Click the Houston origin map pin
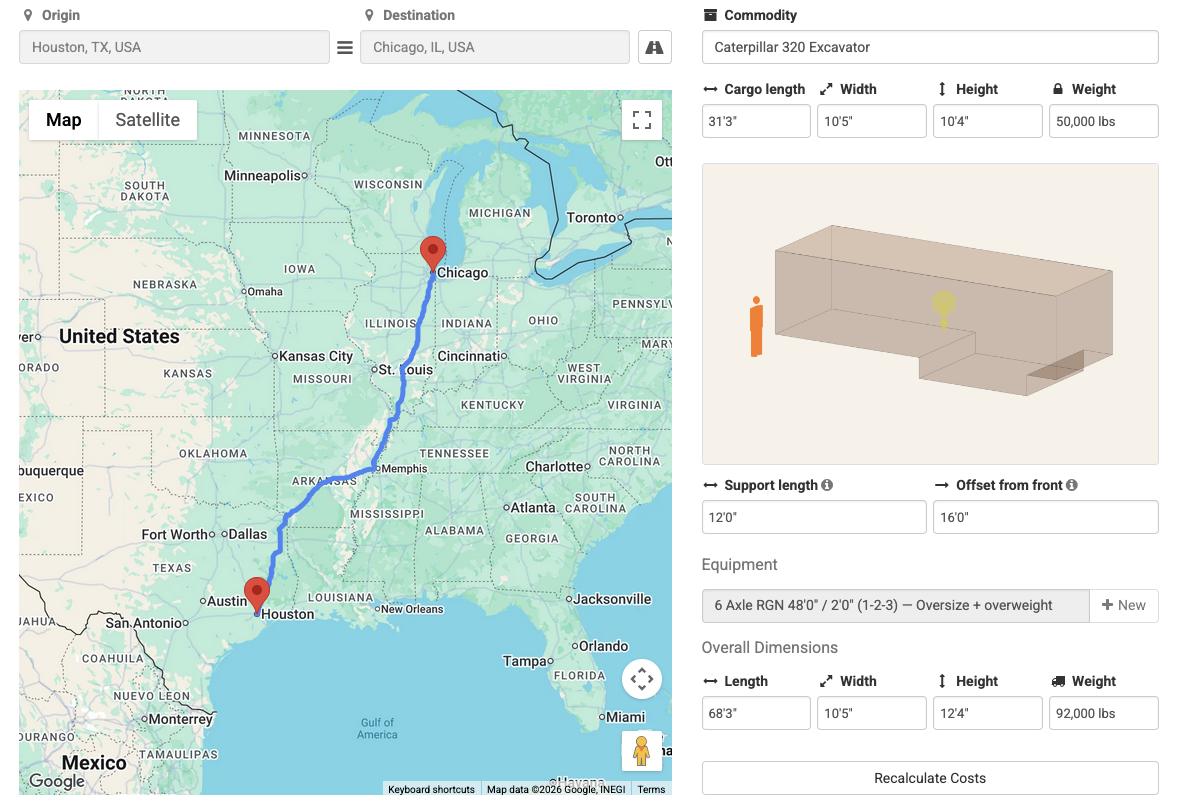Image resolution: width=1184 pixels, height=803 pixels. pos(257,595)
